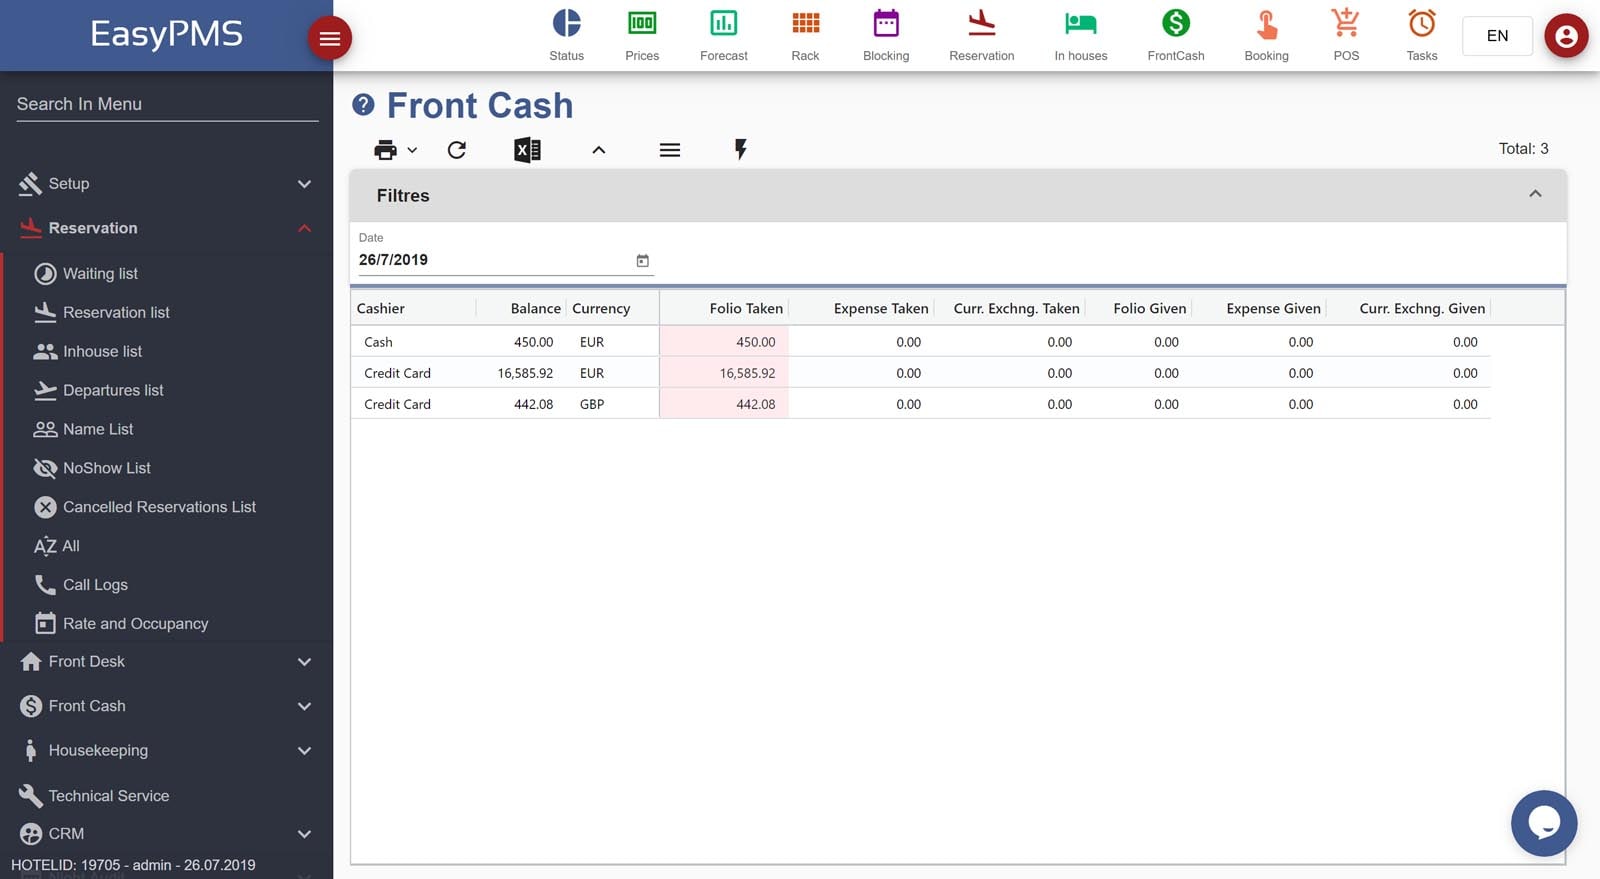The height and width of the screenshot is (879, 1600).
Task: Expand the Front Desk menu section
Action: 166,662
